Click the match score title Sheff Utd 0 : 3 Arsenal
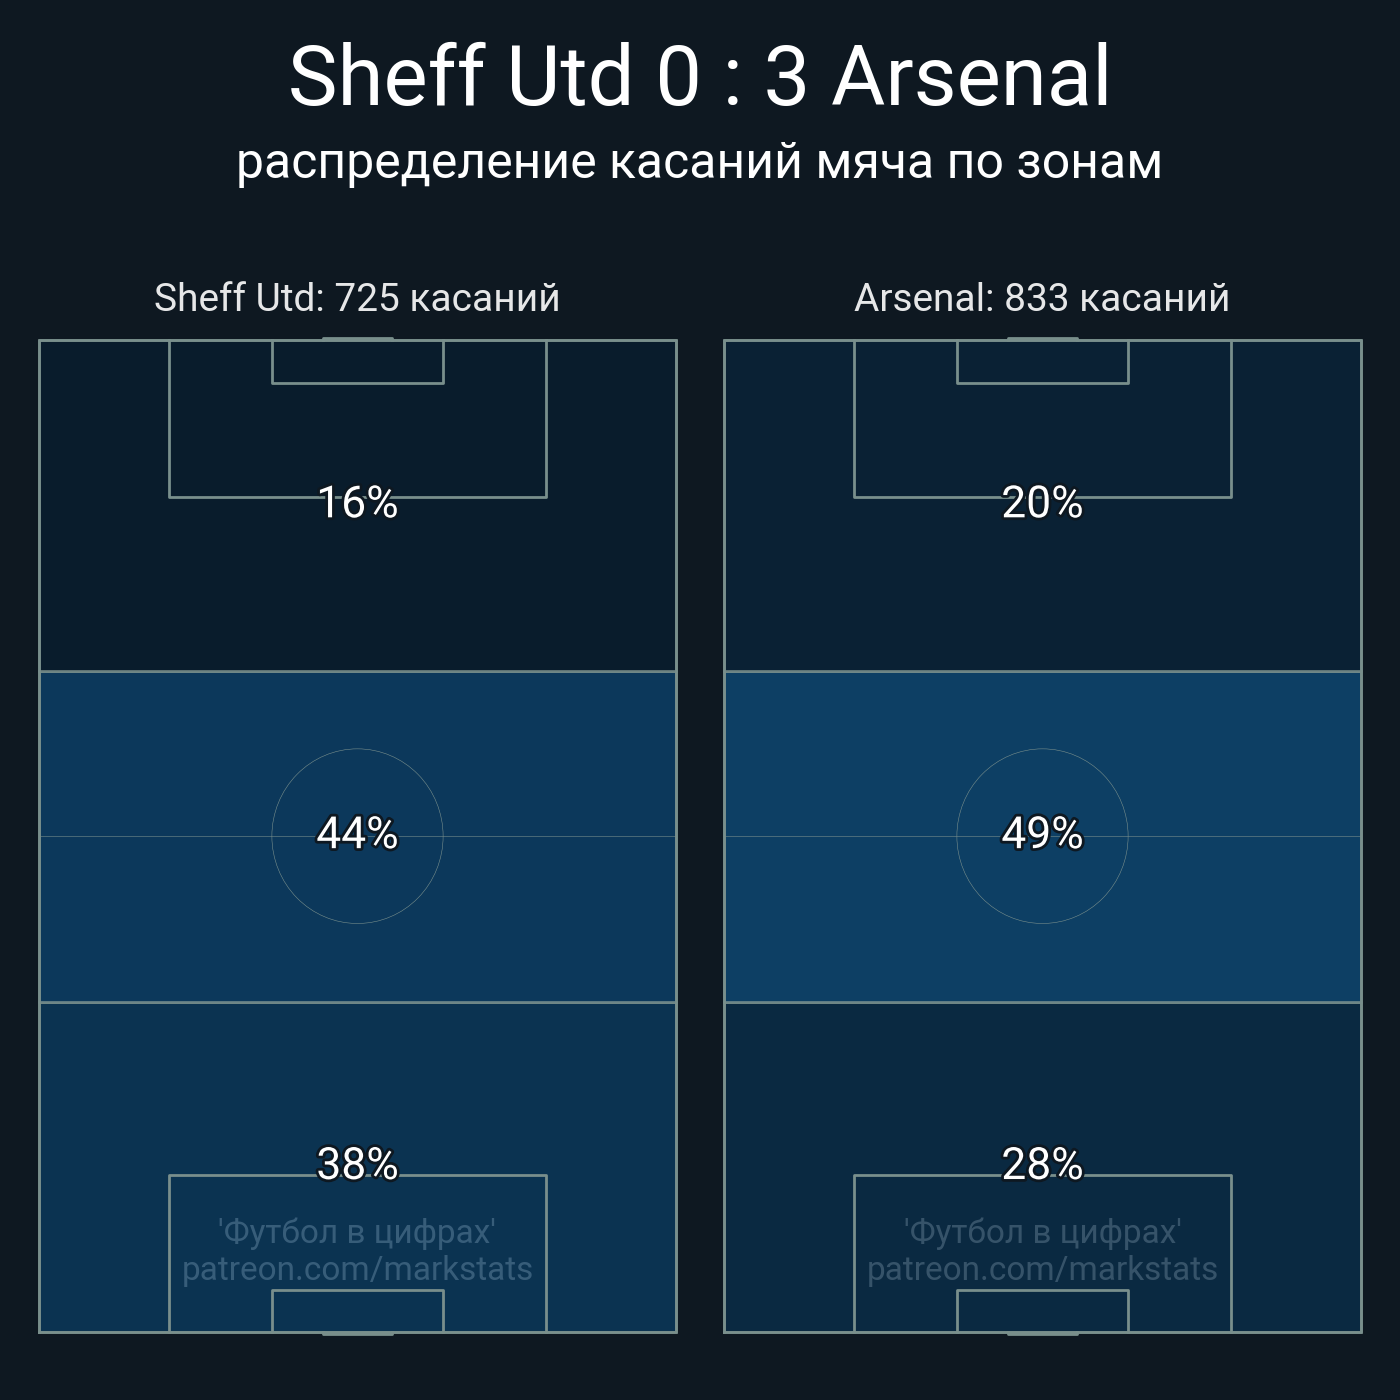Screen dimensions: 1400x1400 pyautogui.click(x=699, y=77)
